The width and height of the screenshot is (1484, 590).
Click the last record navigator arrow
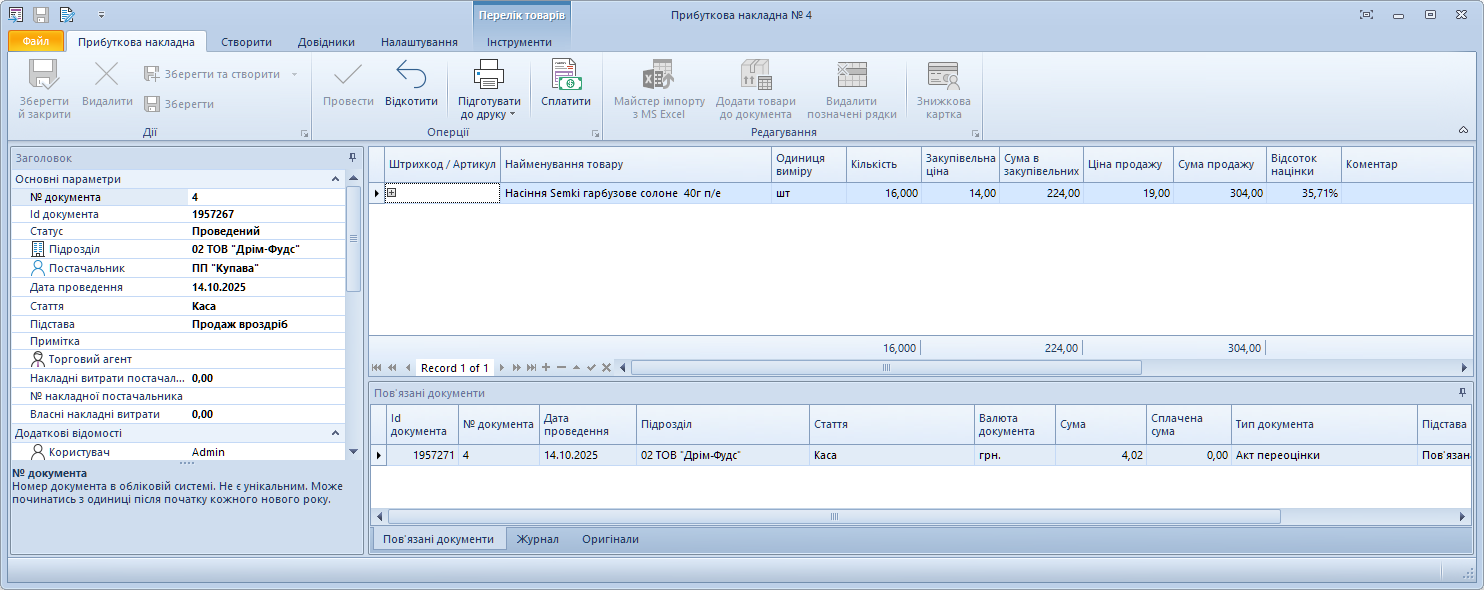pyautogui.click(x=531, y=368)
